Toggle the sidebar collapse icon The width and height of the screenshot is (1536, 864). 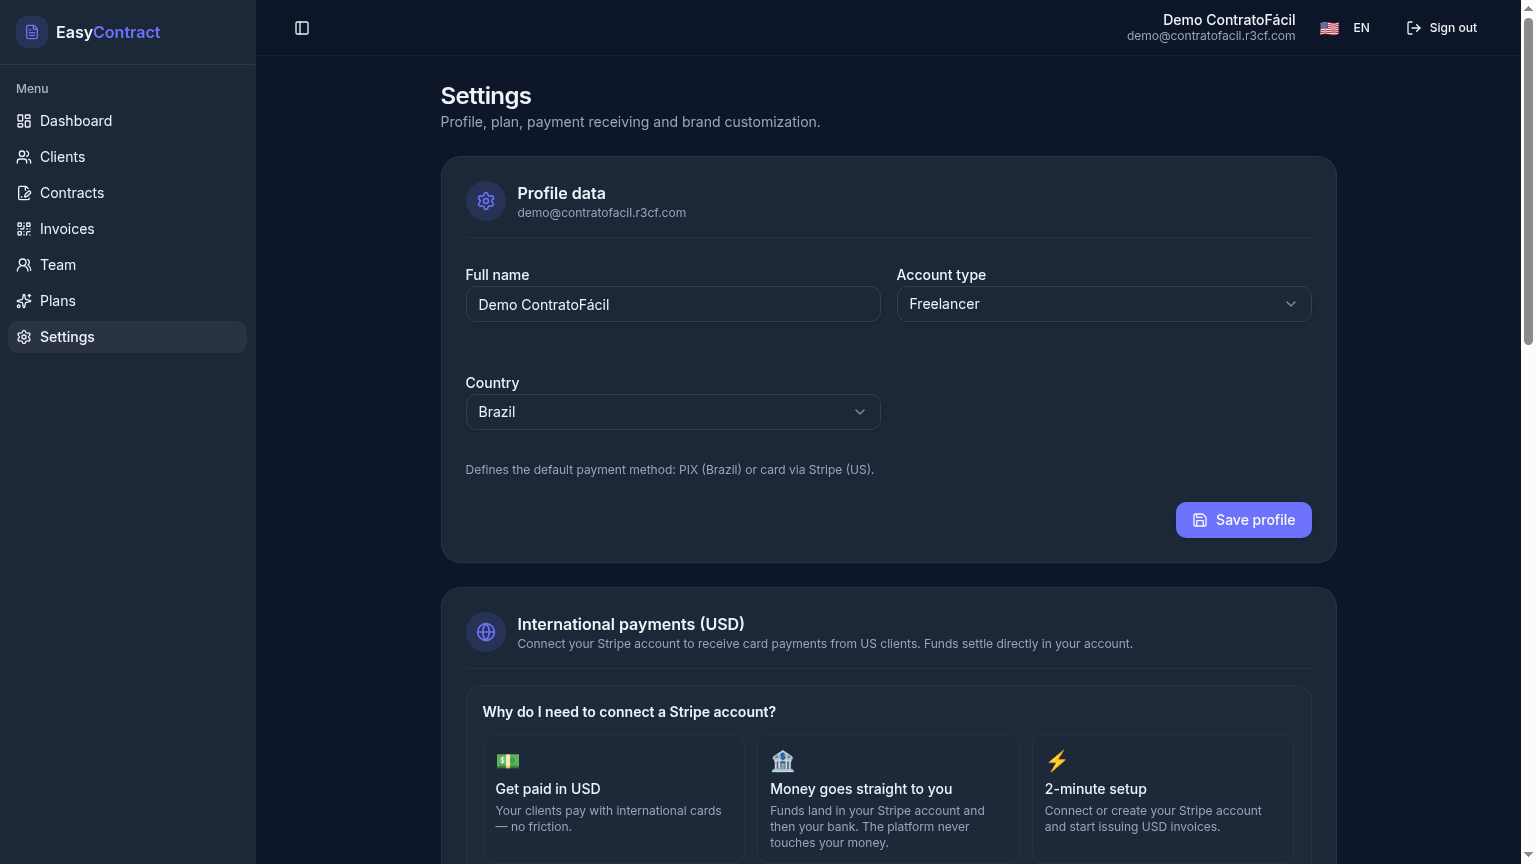point(302,28)
